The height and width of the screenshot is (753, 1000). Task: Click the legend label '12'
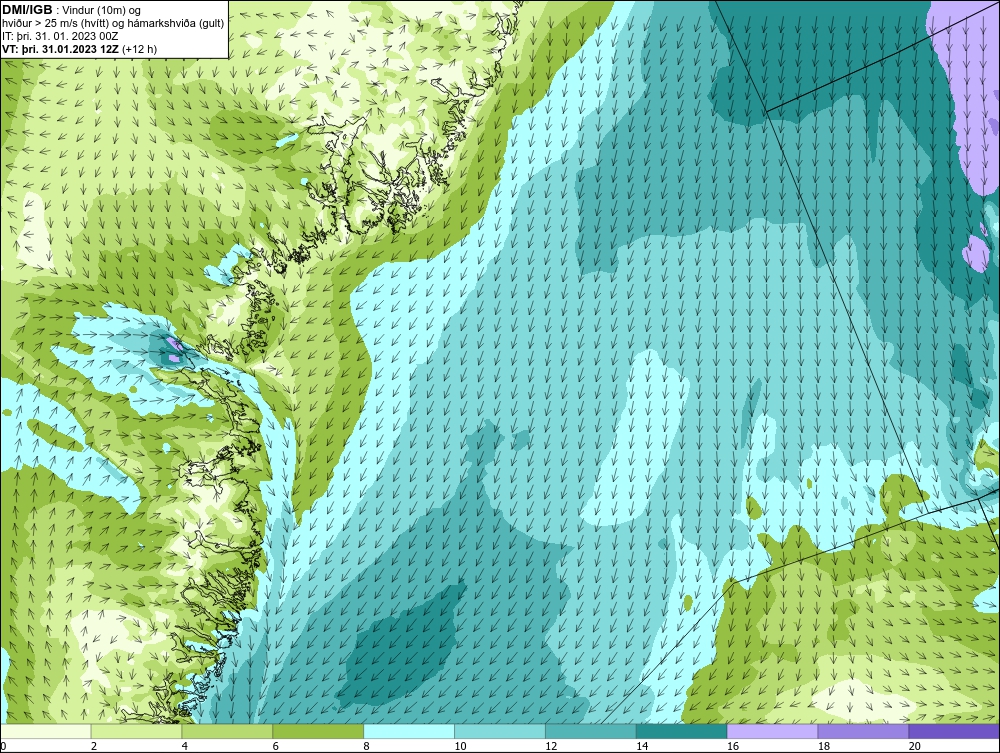[551, 746]
